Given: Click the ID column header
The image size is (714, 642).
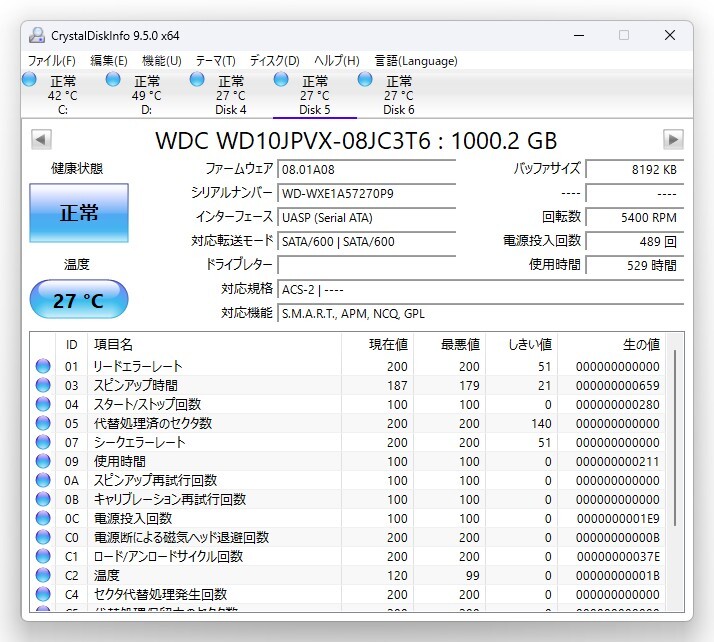Looking at the screenshot, I should tap(71, 345).
